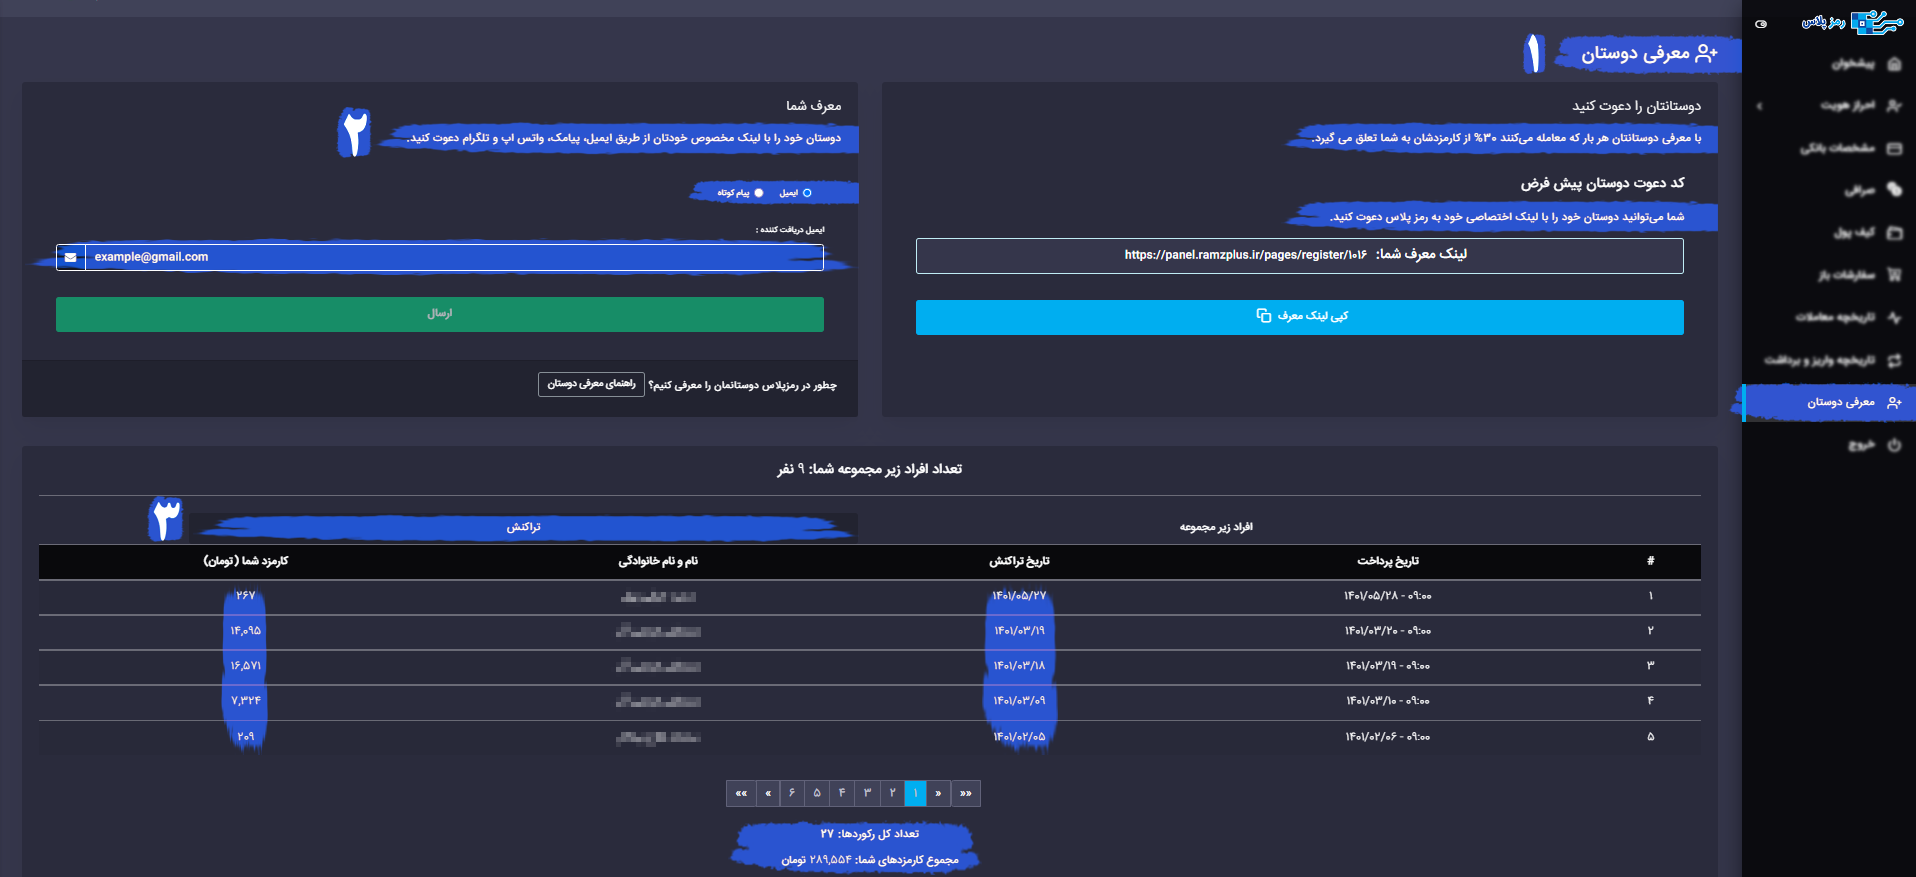Click the commission value ۱۶,۵۷۱ in row ۳
Screen dimensions: 1916x877
click(246, 666)
